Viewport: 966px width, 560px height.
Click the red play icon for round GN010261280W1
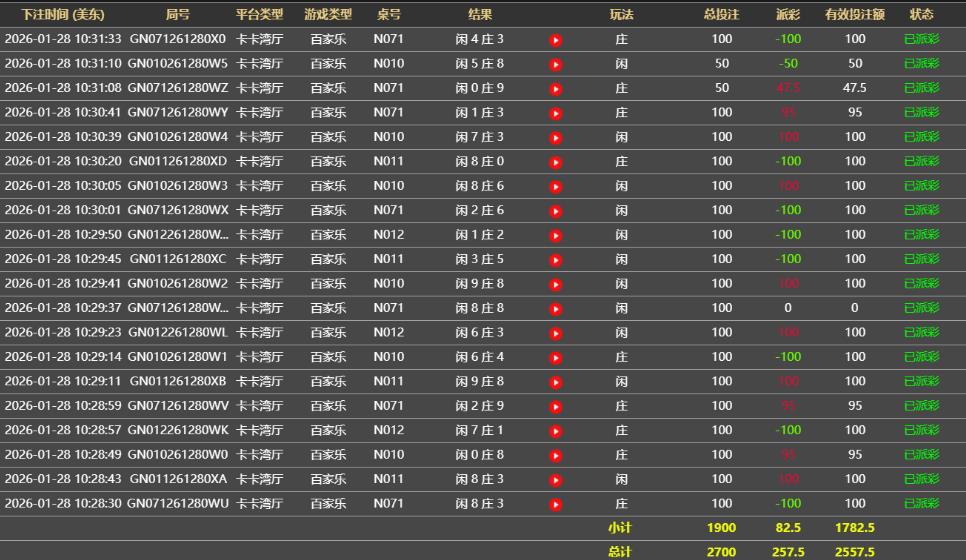click(x=556, y=357)
